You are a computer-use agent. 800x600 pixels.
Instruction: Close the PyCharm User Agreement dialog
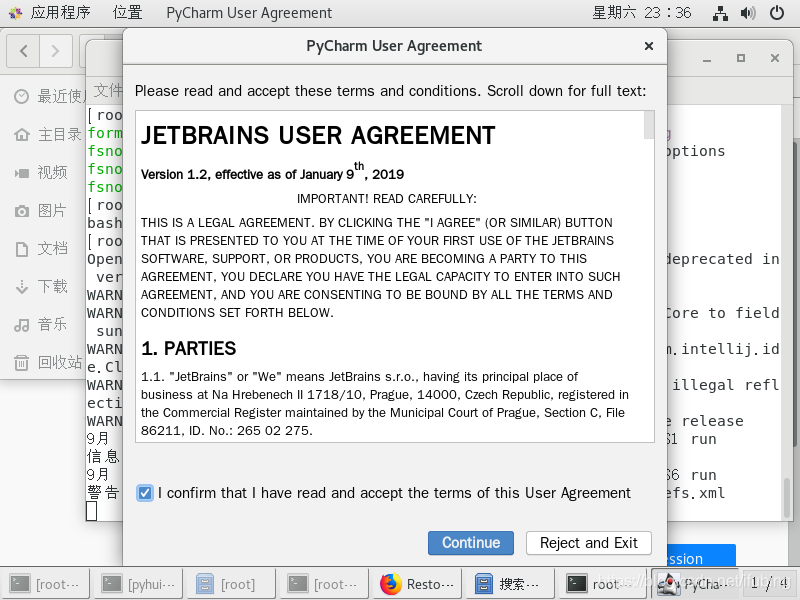pos(649,46)
